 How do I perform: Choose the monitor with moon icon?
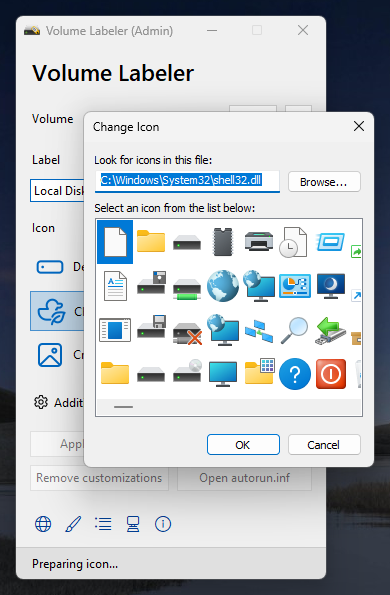tap(331, 286)
